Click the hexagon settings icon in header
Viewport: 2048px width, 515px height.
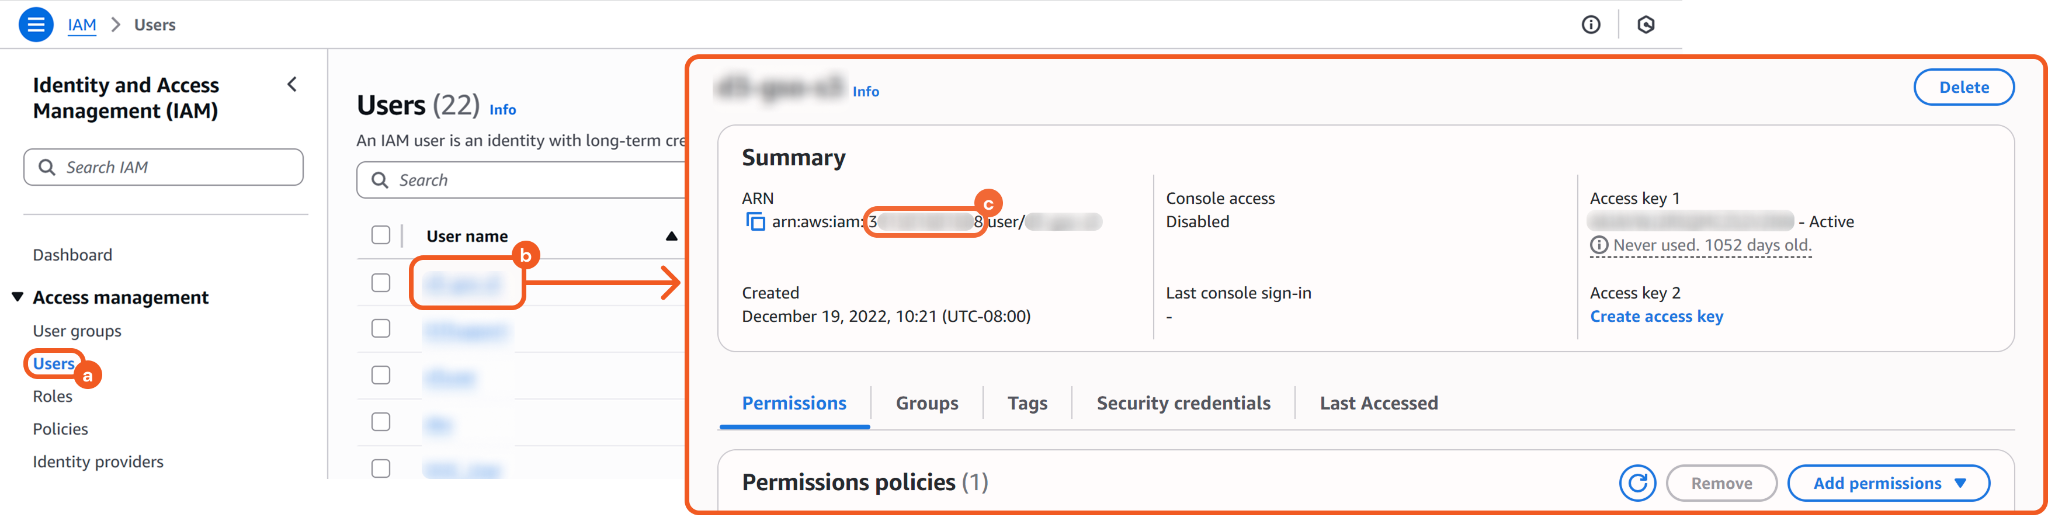point(1646,25)
